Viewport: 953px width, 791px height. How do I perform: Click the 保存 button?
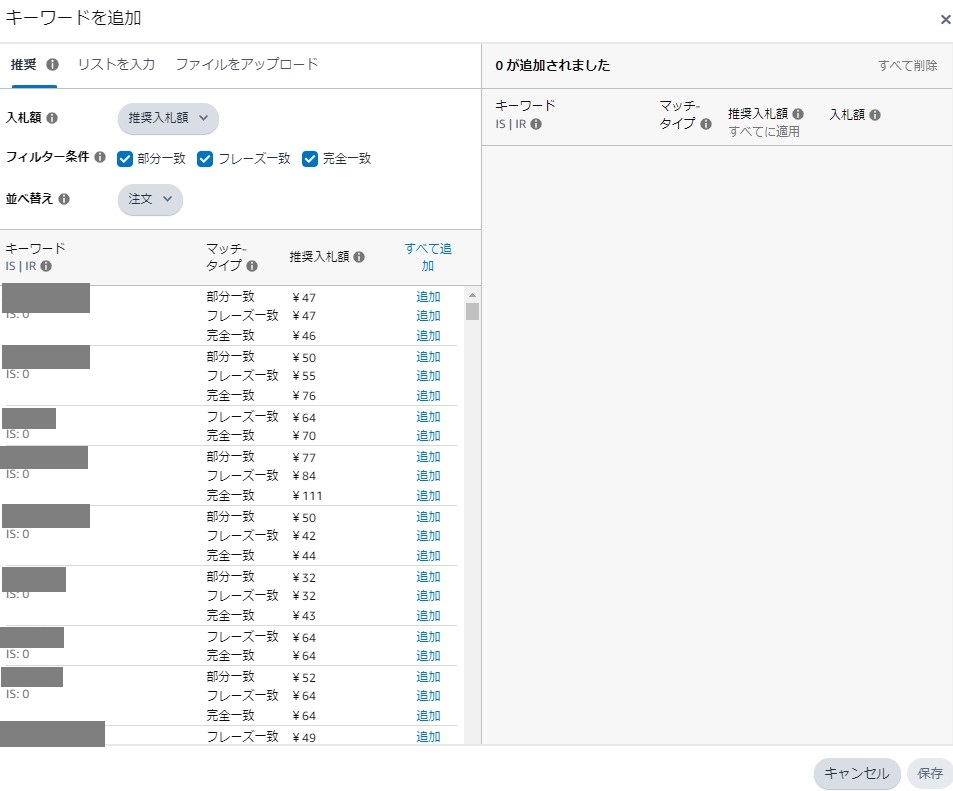coord(930,773)
